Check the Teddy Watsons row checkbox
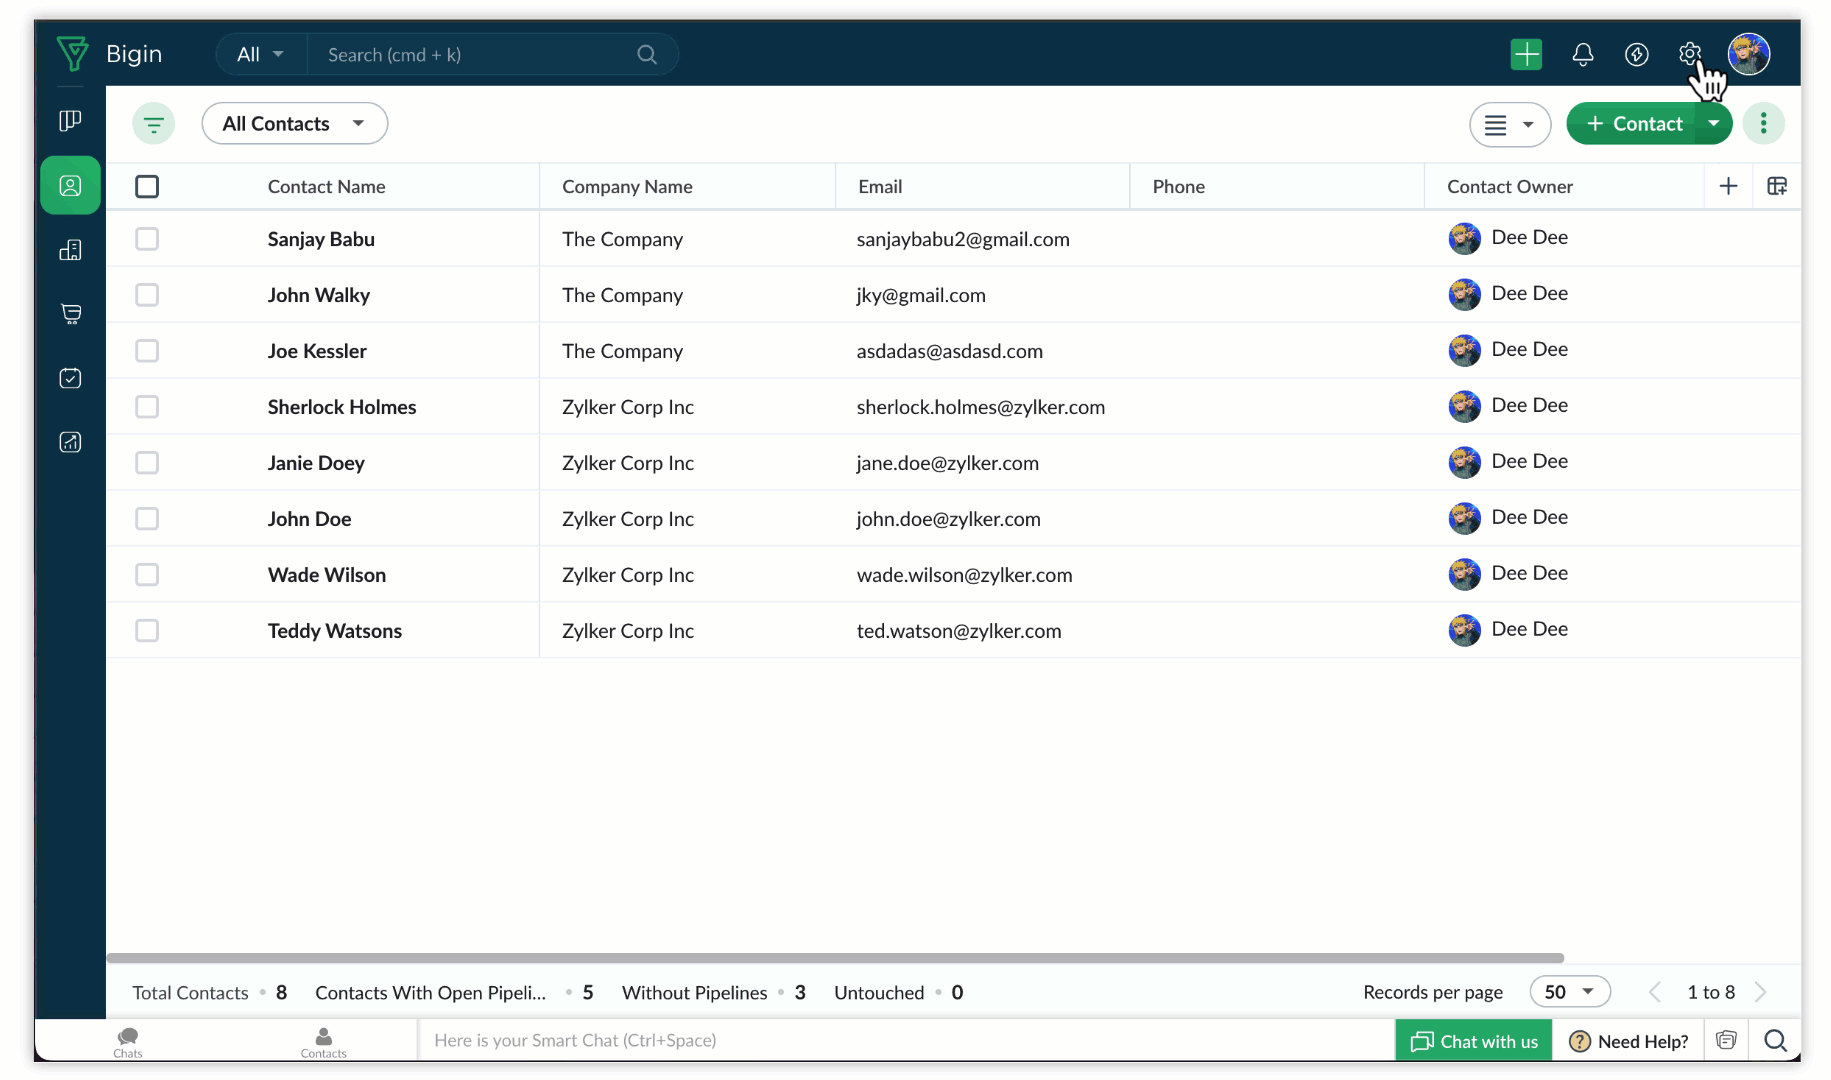Screen dimensions: 1831x1080 click(147, 631)
